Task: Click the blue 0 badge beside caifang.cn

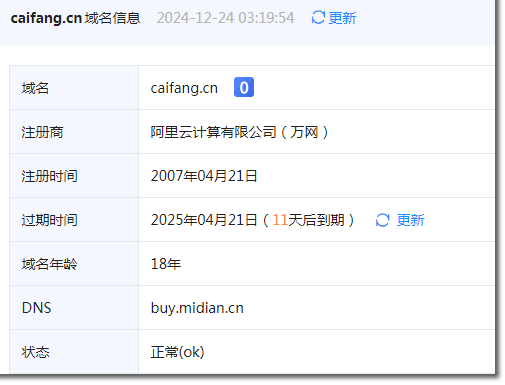Action: tap(244, 87)
